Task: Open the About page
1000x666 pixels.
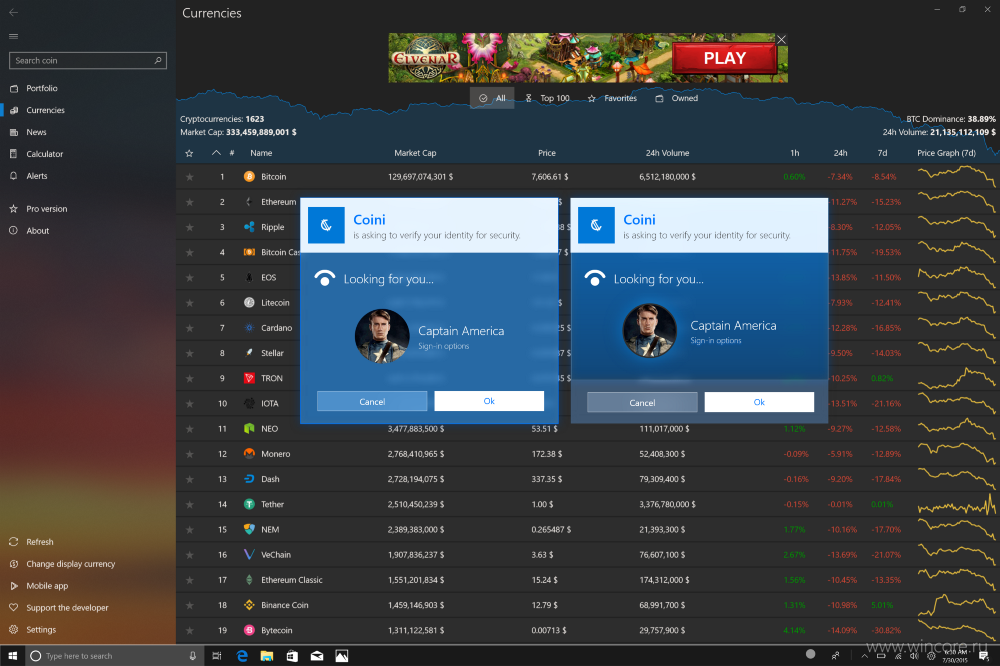Action: coord(38,231)
